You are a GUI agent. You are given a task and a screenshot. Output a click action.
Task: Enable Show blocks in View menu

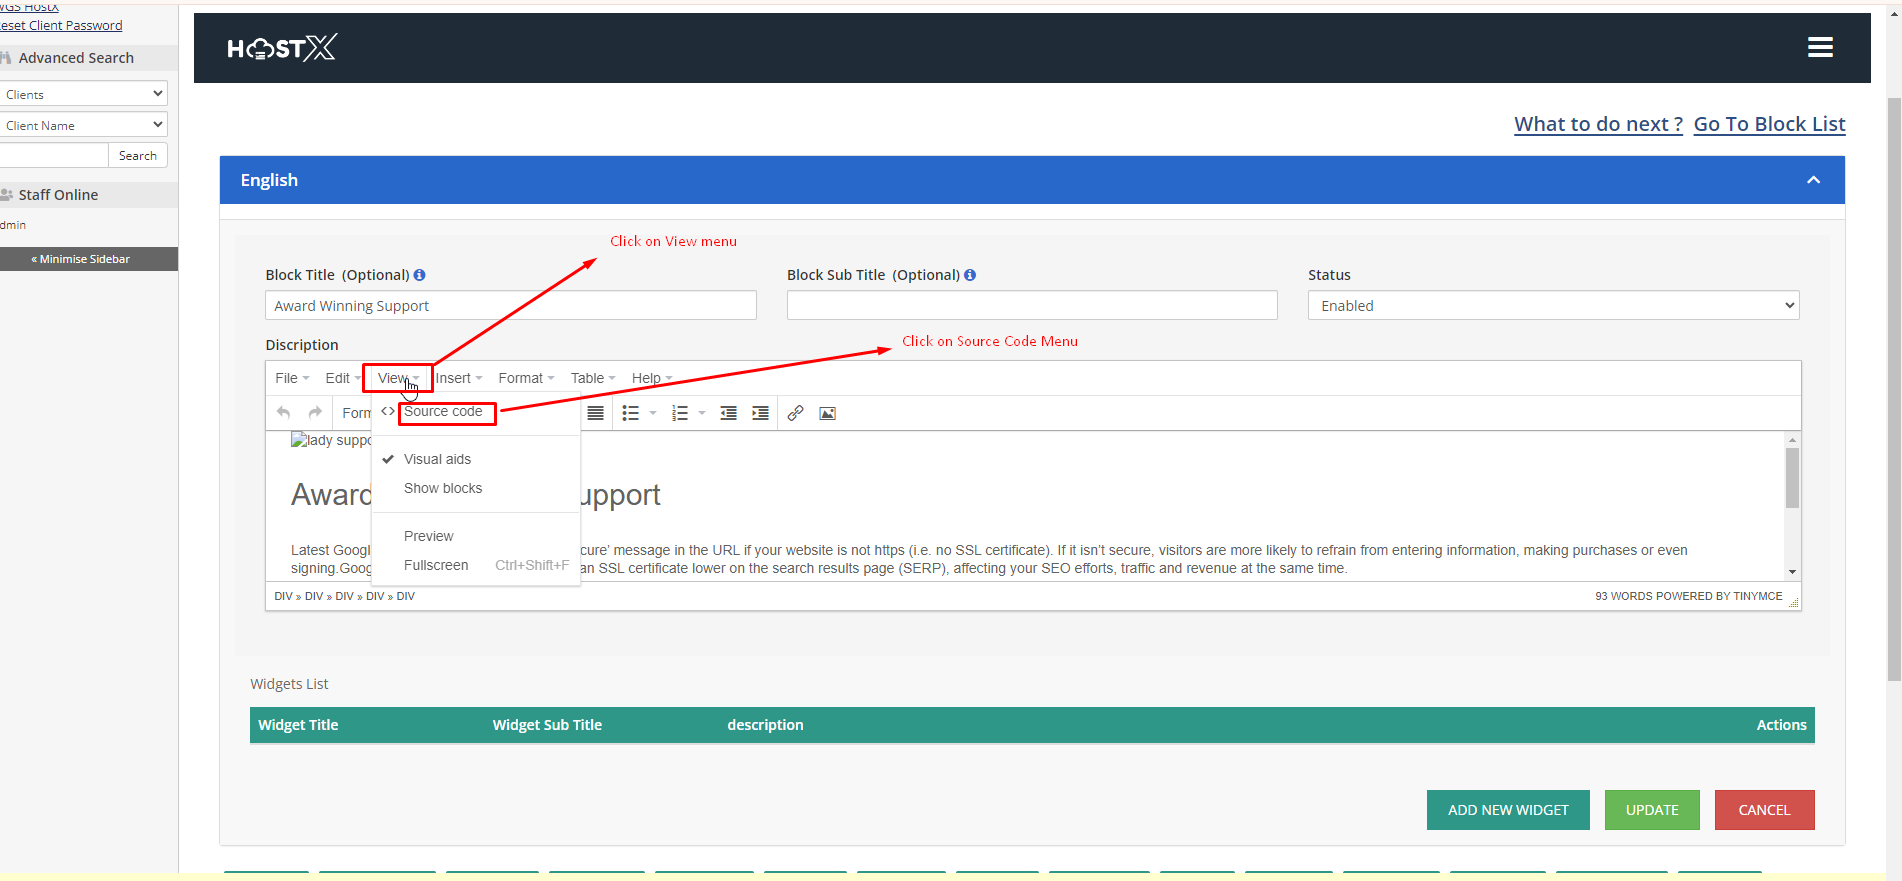click(442, 488)
